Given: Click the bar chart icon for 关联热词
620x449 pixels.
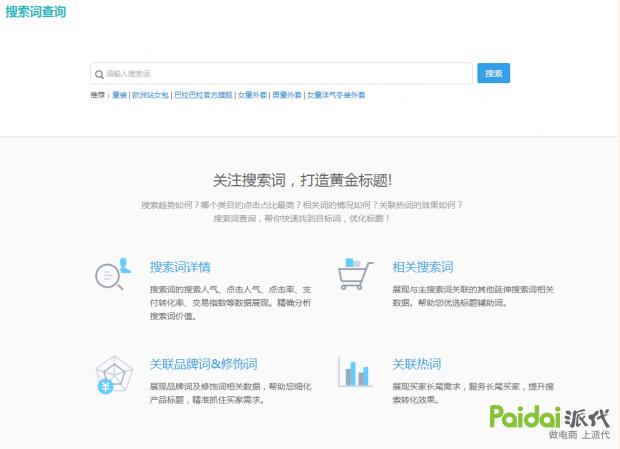Looking at the screenshot, I should pos(354,372).
